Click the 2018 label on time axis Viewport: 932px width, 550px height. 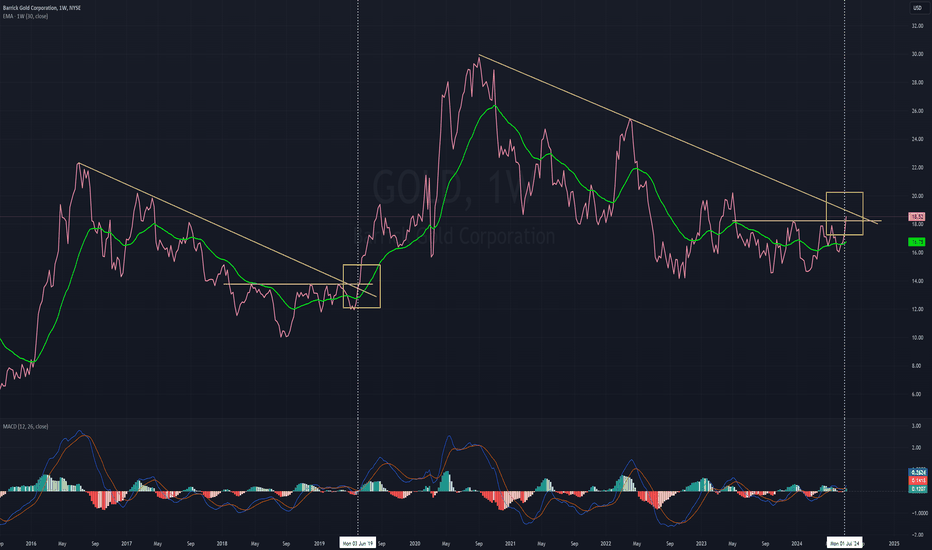tap(222, 543)
